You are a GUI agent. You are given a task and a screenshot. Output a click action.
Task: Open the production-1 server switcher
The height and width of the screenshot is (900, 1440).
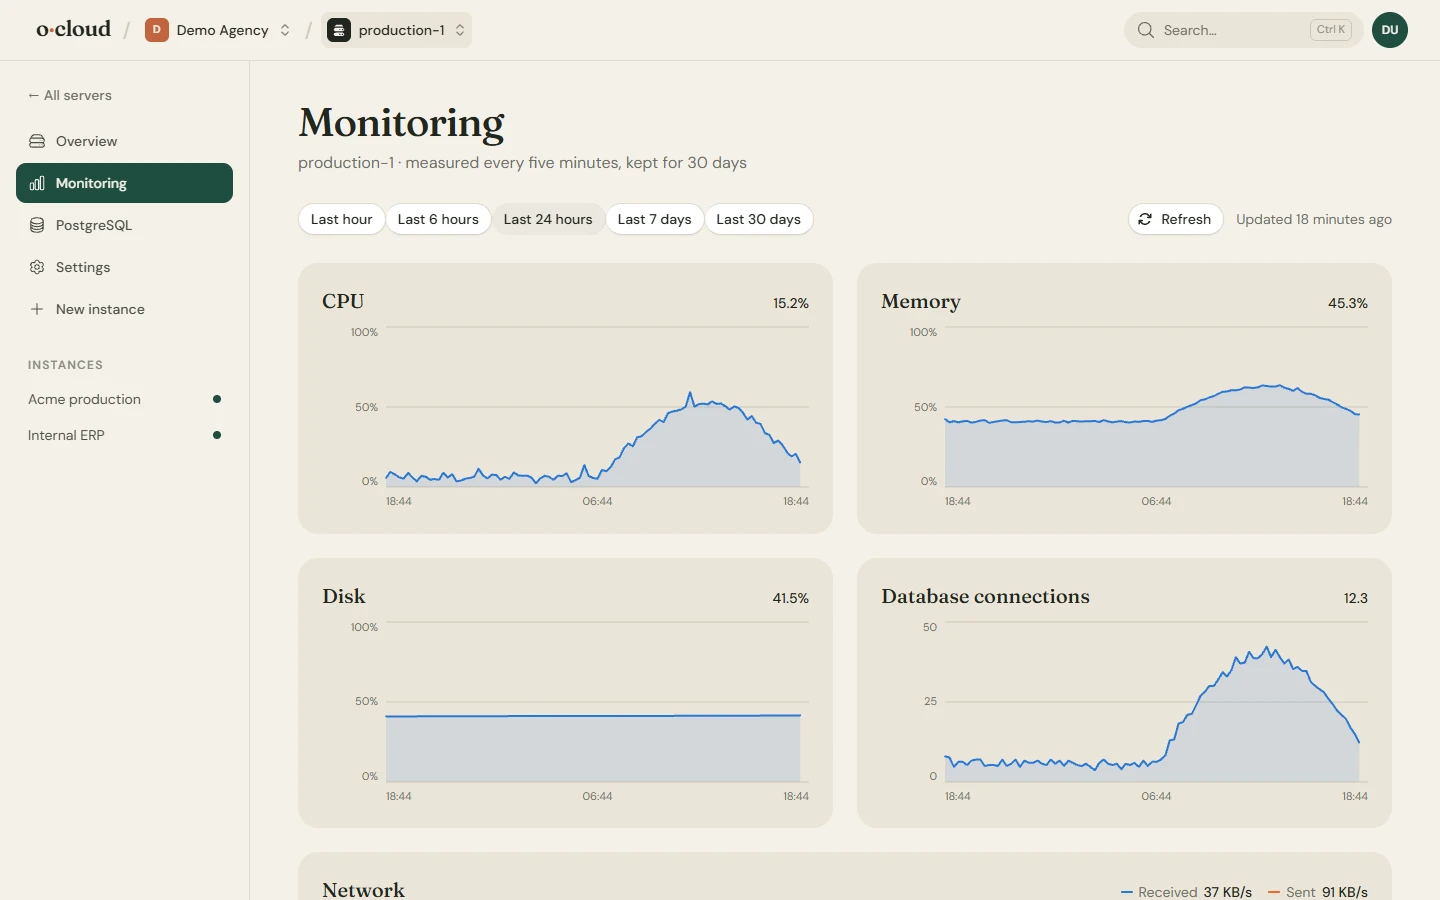pos(396,30)
